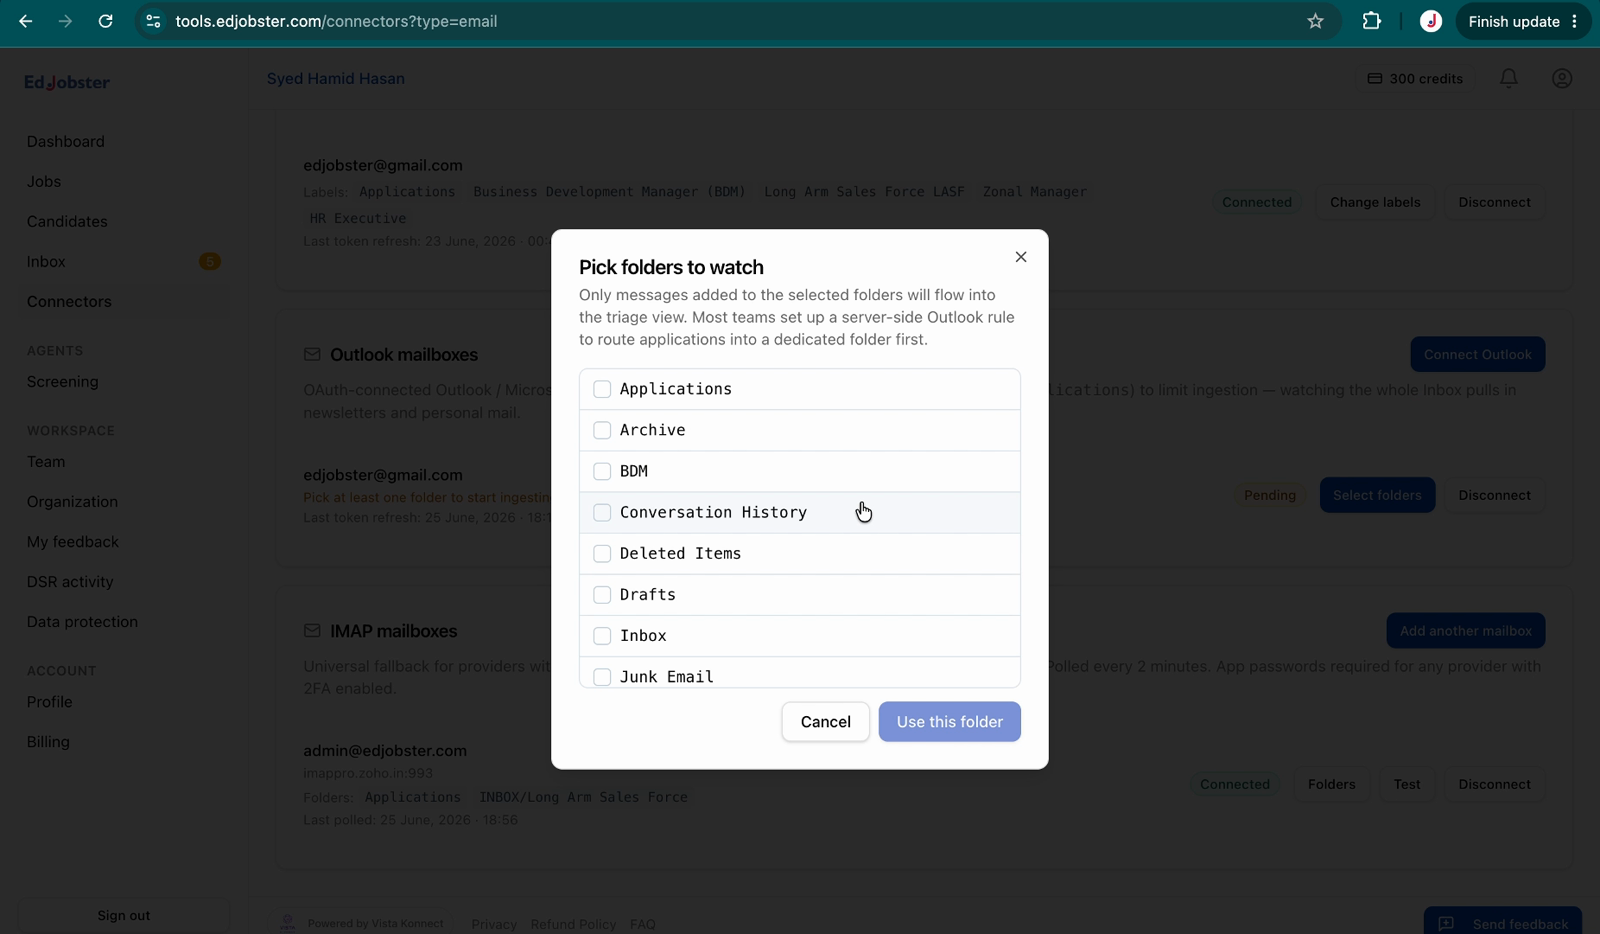The height and width of the screenshot is (934, 1600).
Task: Open Inbox in sidebar
Action: (x=46, y=262)
